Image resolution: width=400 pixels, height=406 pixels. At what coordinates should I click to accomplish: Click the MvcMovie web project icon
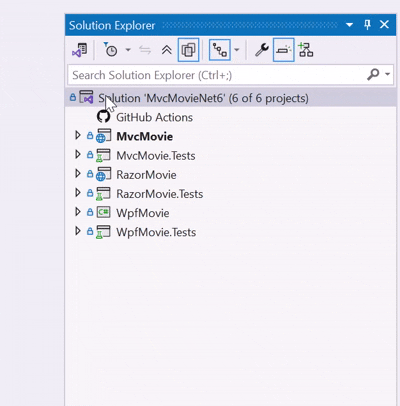[103, 136]
